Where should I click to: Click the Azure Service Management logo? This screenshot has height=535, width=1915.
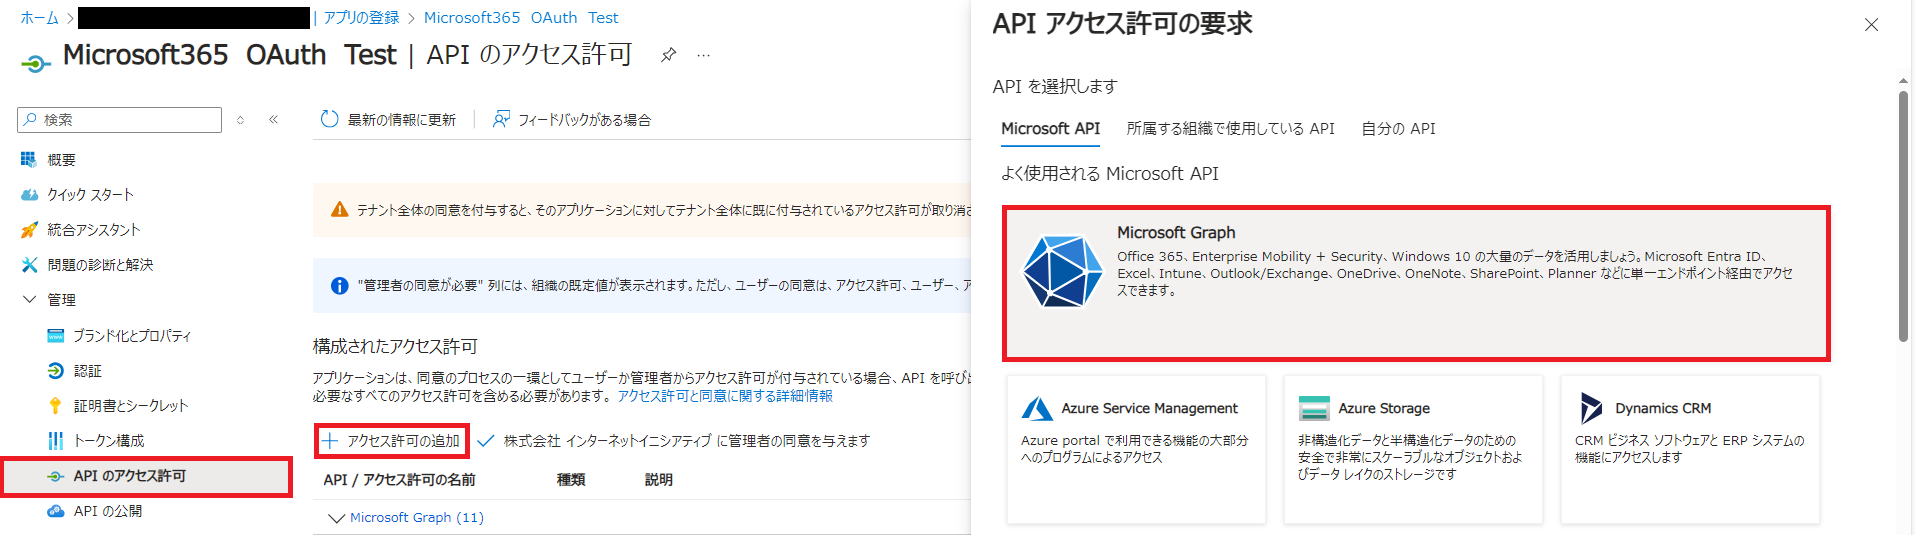point(1037,408)
